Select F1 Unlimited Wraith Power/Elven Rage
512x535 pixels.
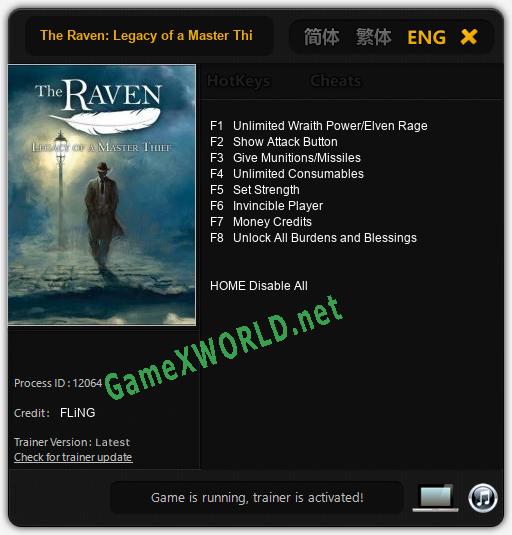(319, 126)
